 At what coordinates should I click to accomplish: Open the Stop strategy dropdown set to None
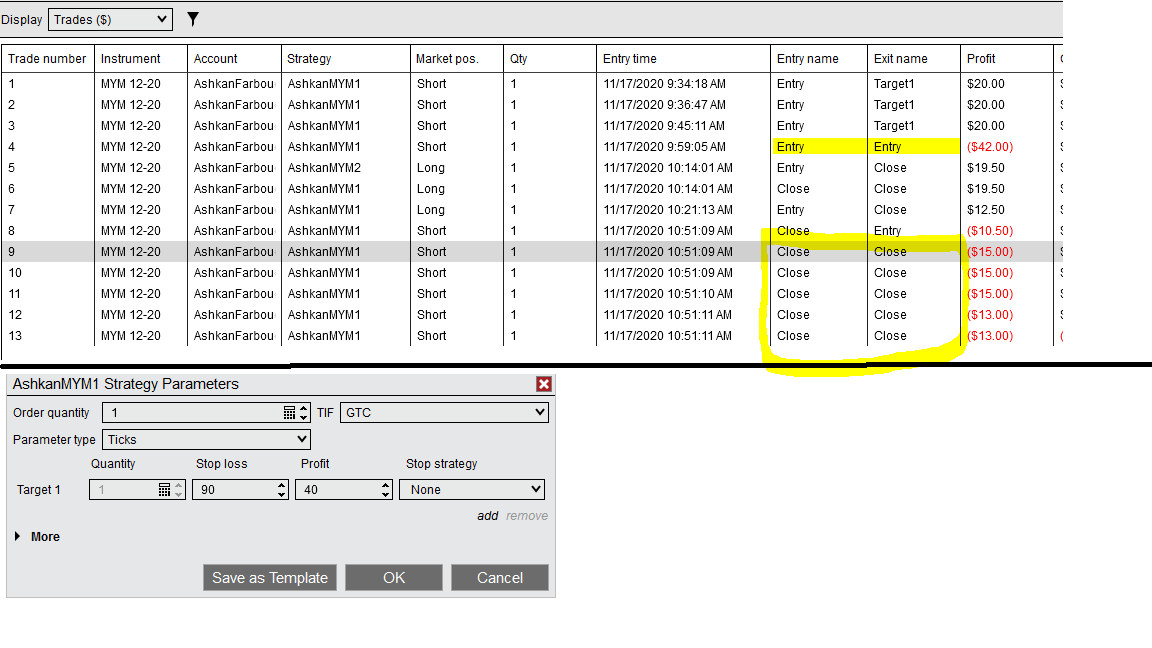tap(471, 489)
